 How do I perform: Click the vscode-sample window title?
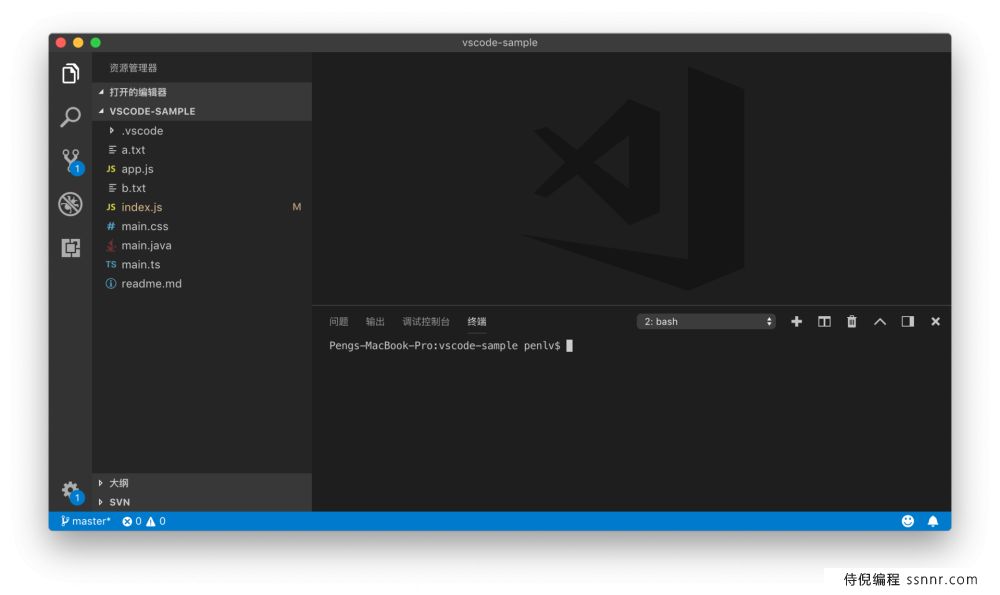point(499,42)
